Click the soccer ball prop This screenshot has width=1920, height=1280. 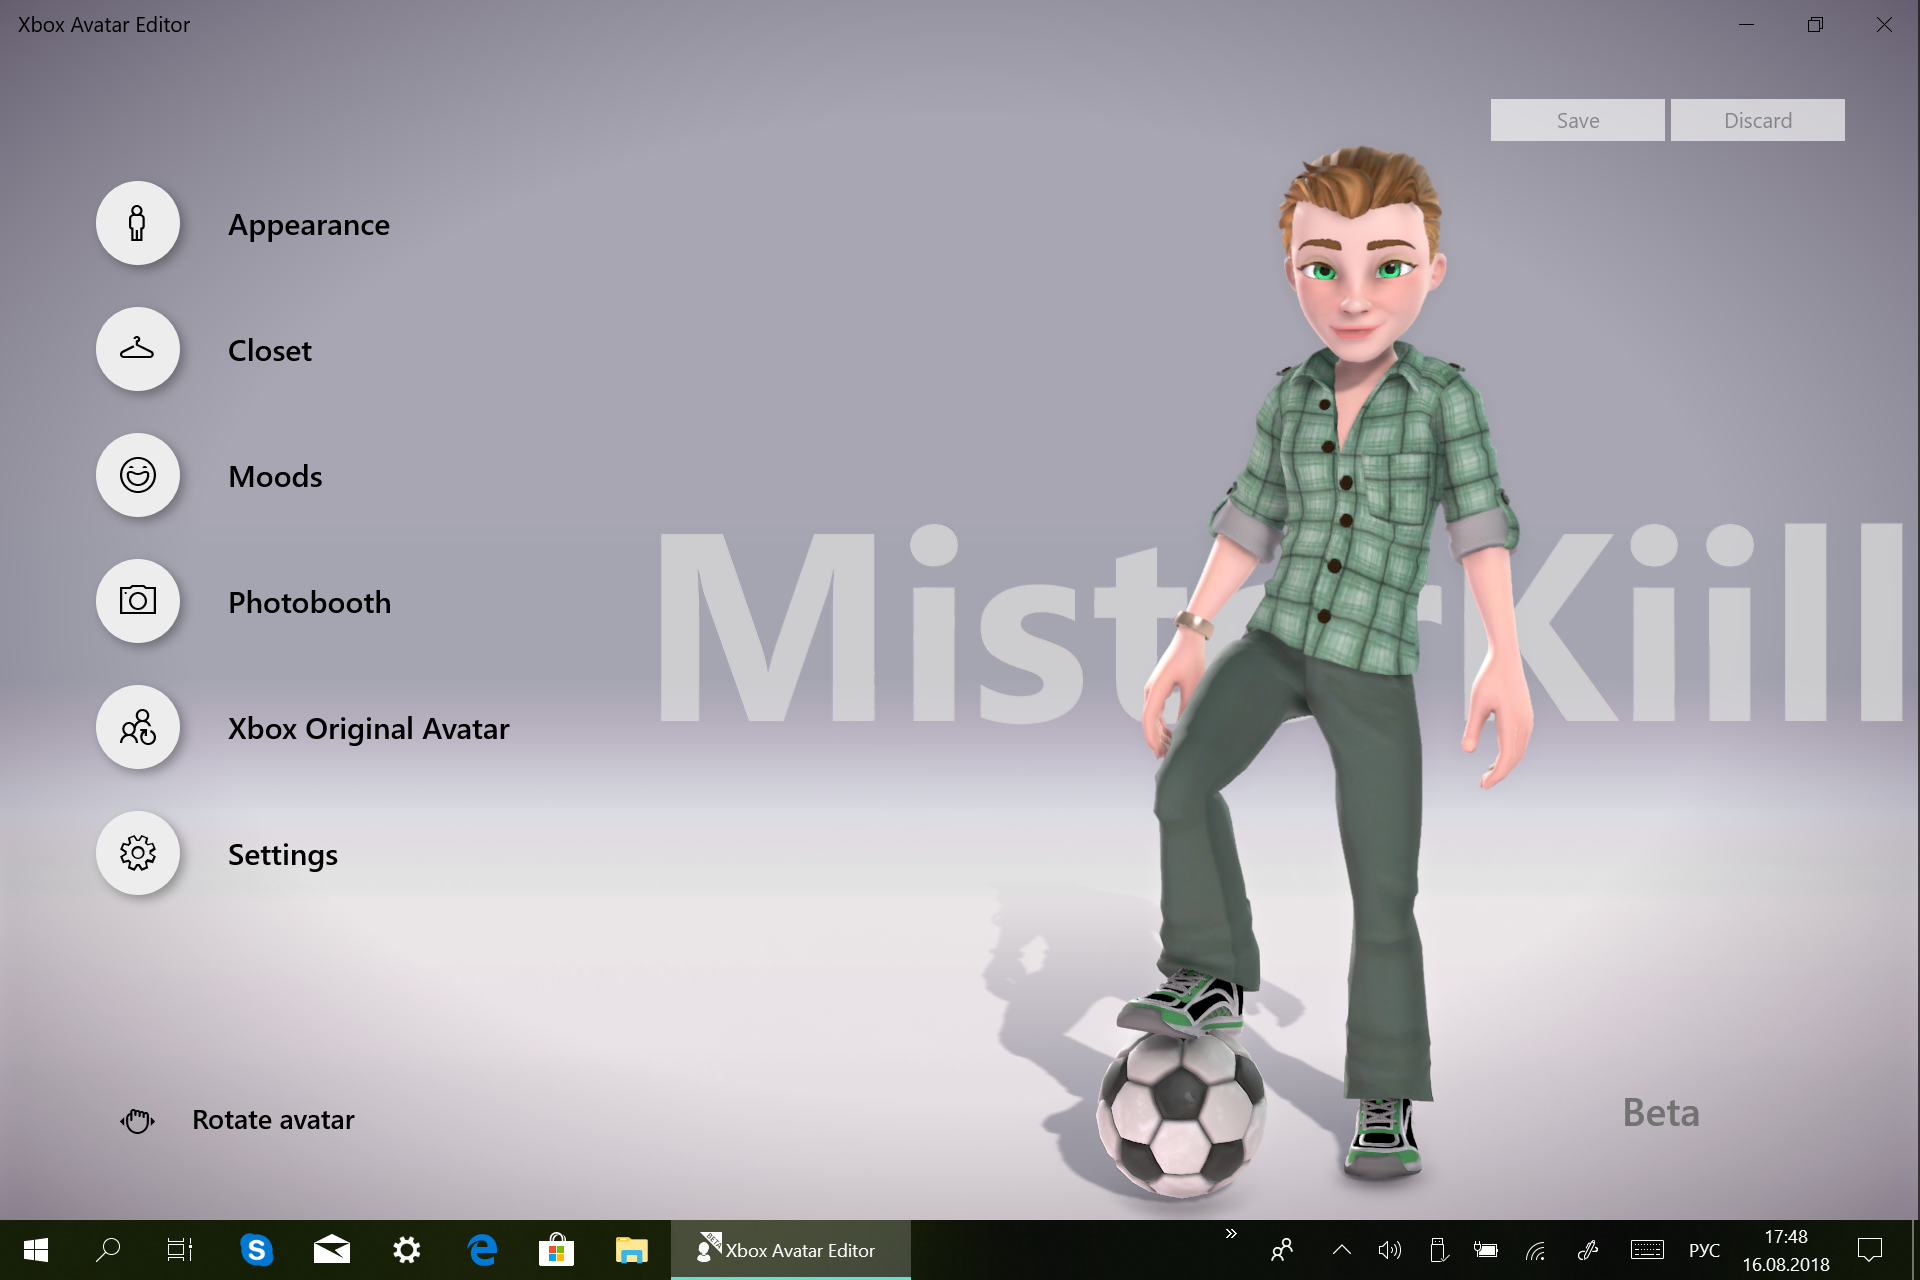[x=1181, y=1115]
